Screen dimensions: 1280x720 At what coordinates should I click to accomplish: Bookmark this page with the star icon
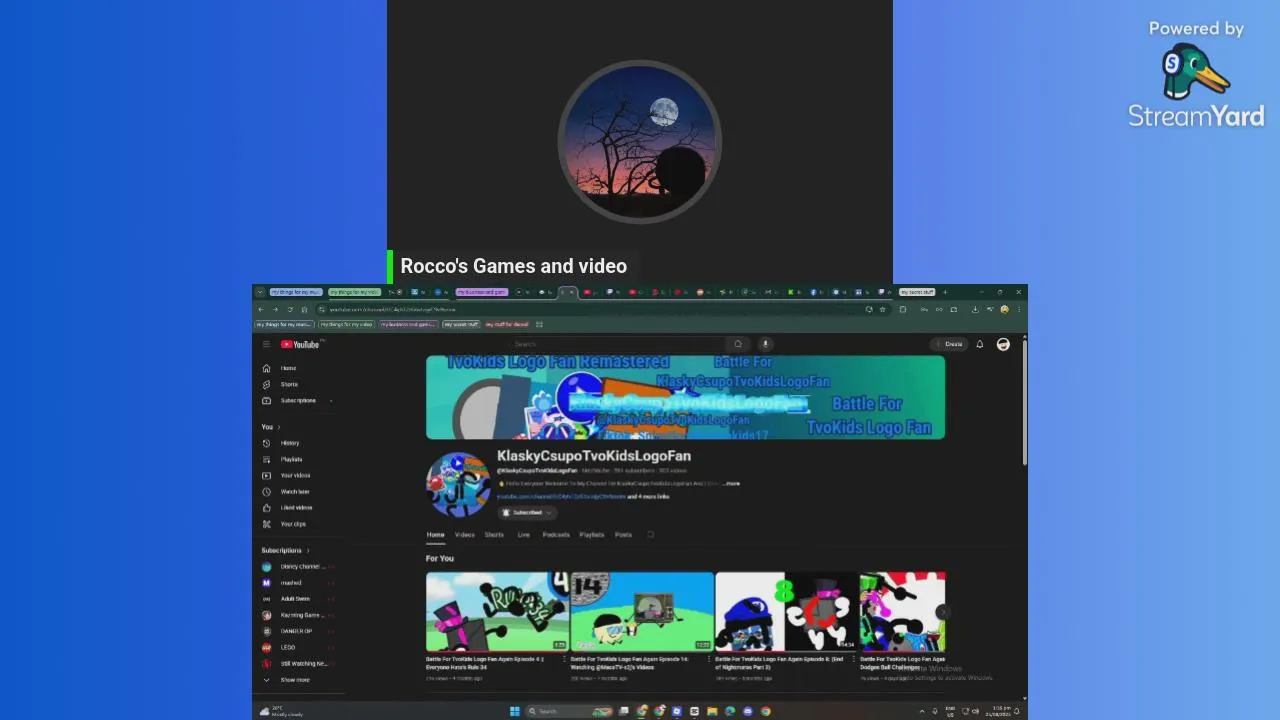(882, 309)
